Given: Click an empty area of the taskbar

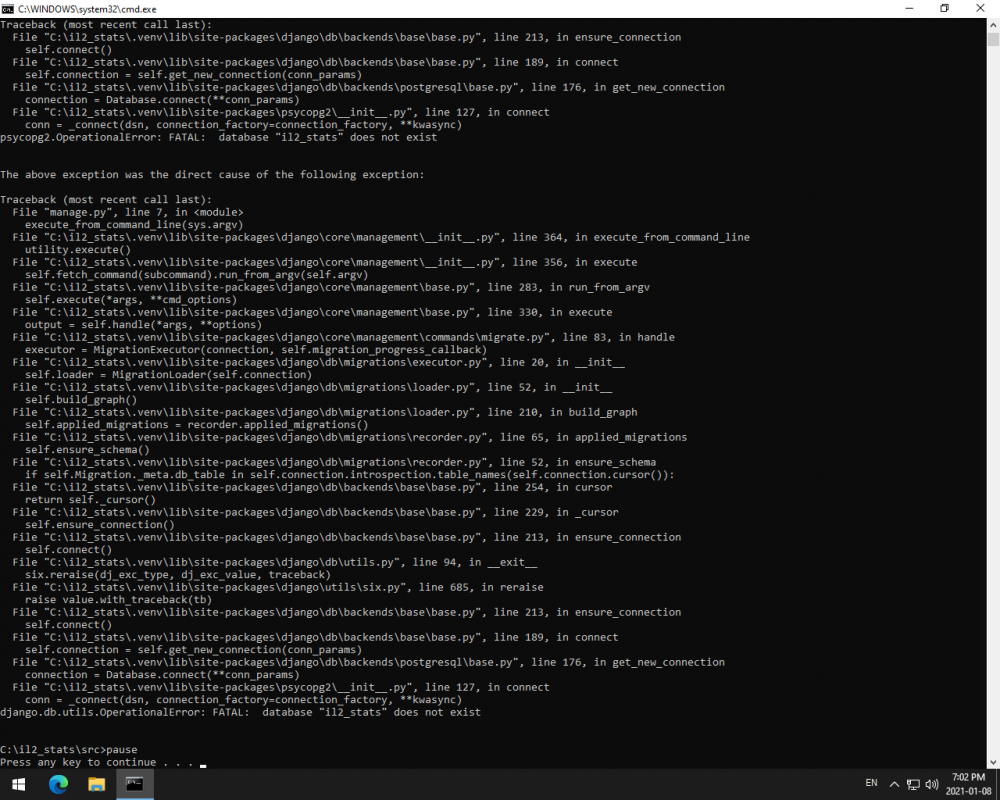Looking at the screenshot, I should click(x=500, y=784).
